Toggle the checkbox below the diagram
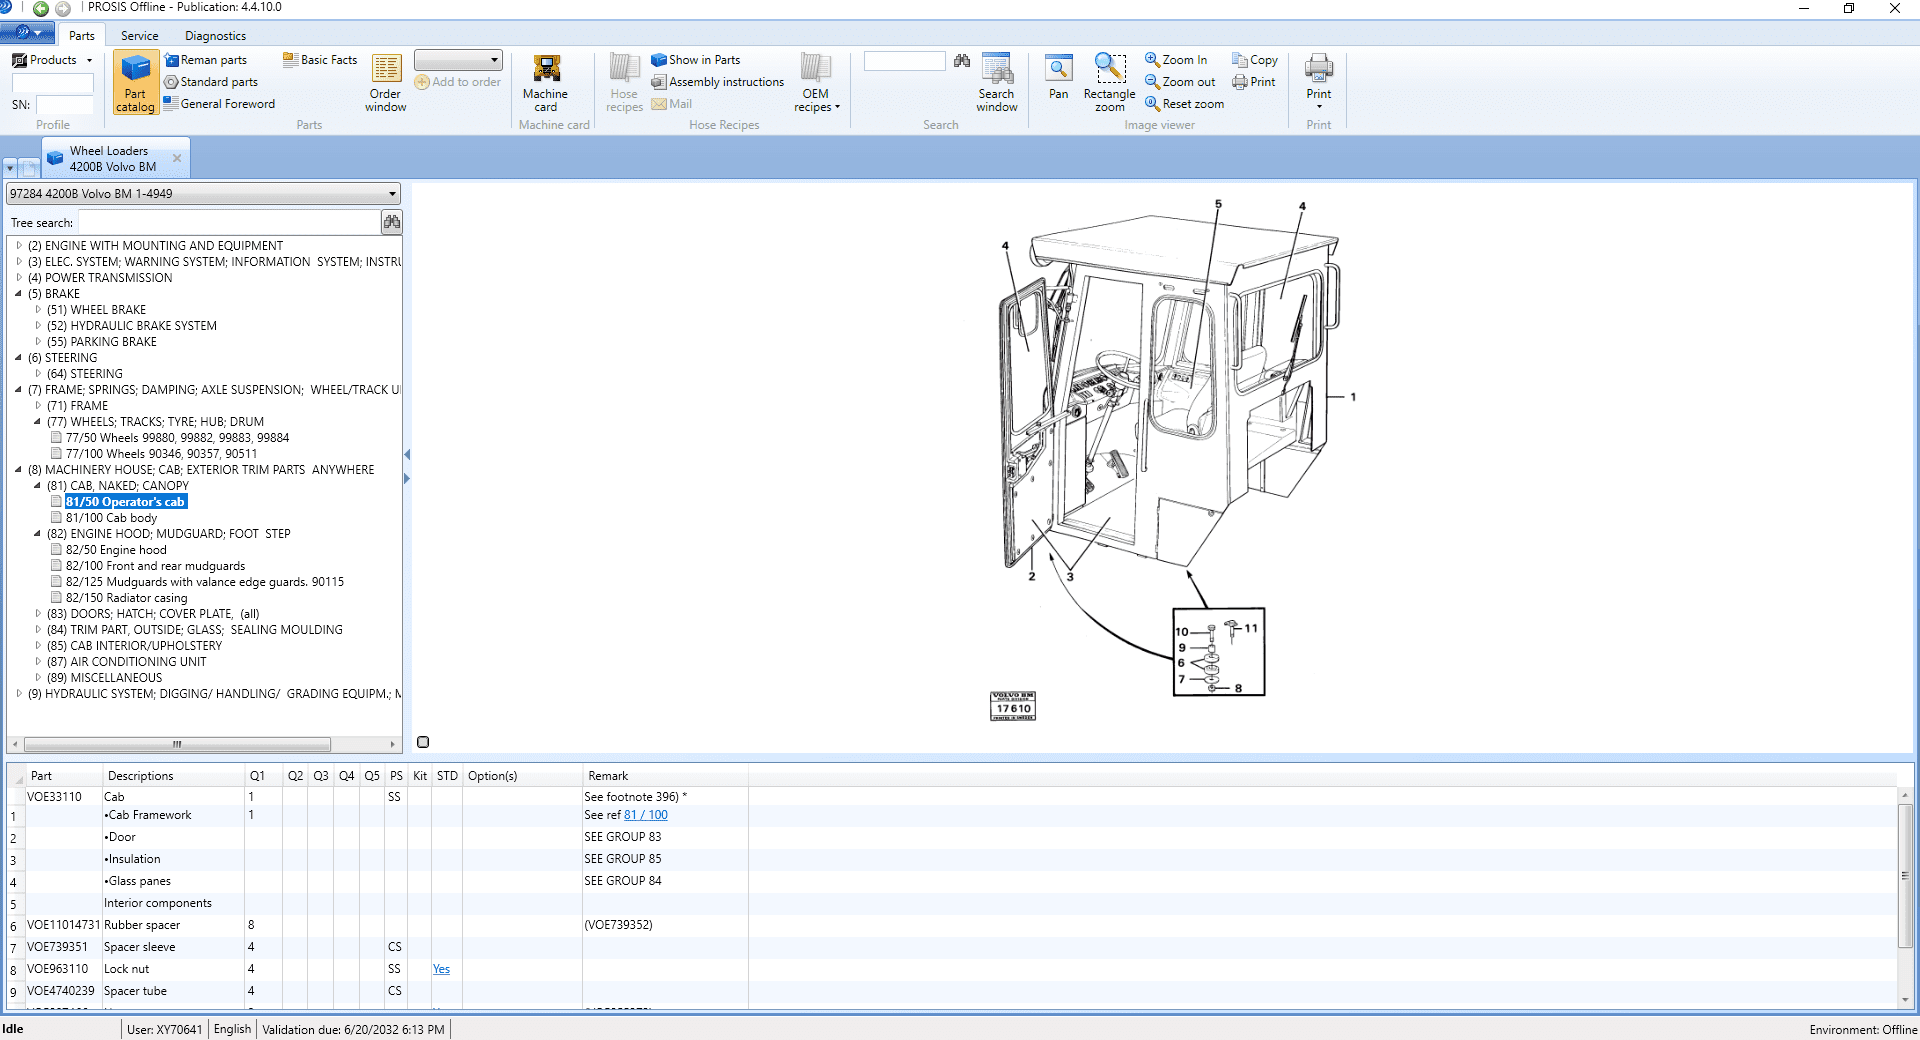 coord(423,742)
